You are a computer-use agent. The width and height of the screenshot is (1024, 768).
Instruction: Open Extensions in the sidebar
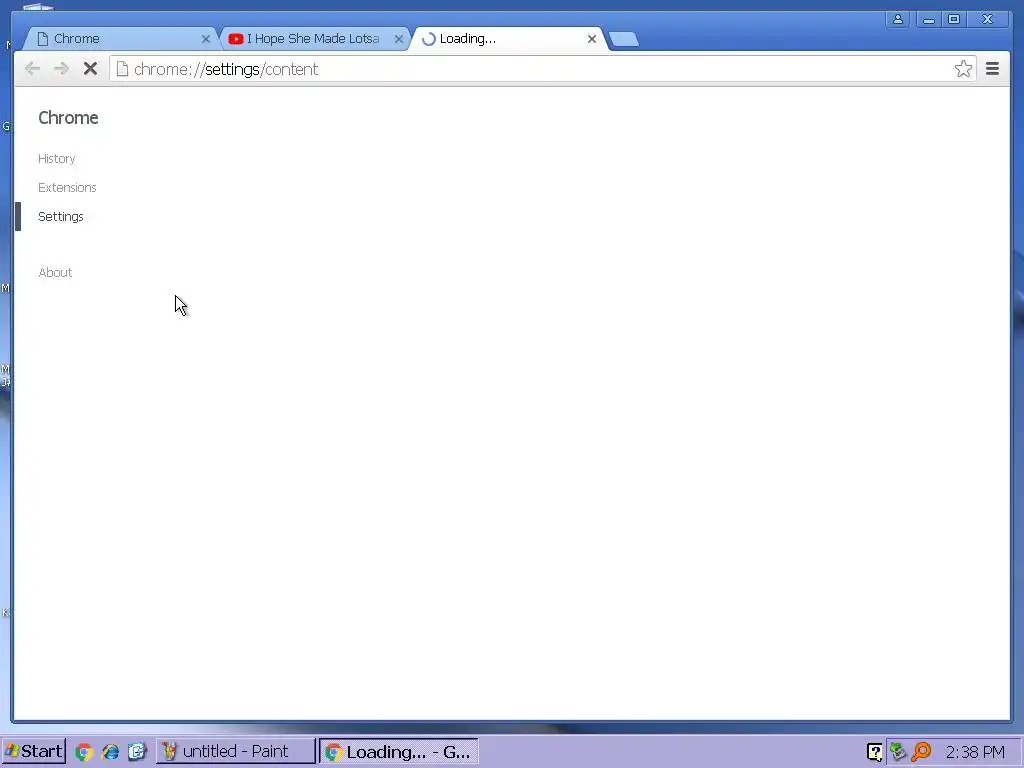[x=67, y=187]
